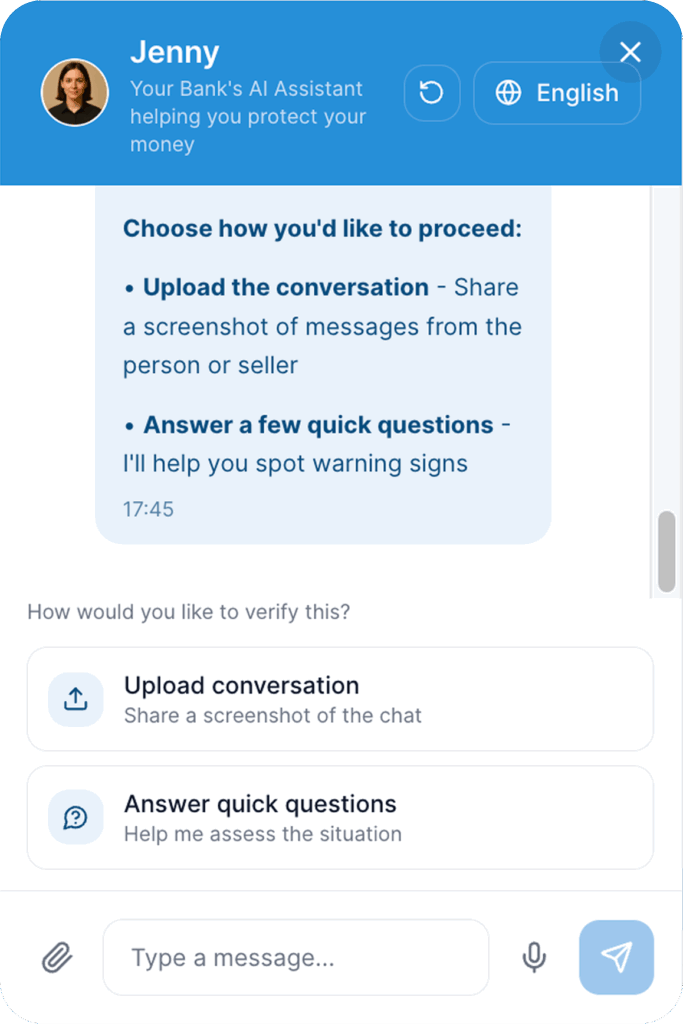Select the Answer quick questions option
Image resolution: width=683 pixels, height=1024 pixels.
coord(340,818)
